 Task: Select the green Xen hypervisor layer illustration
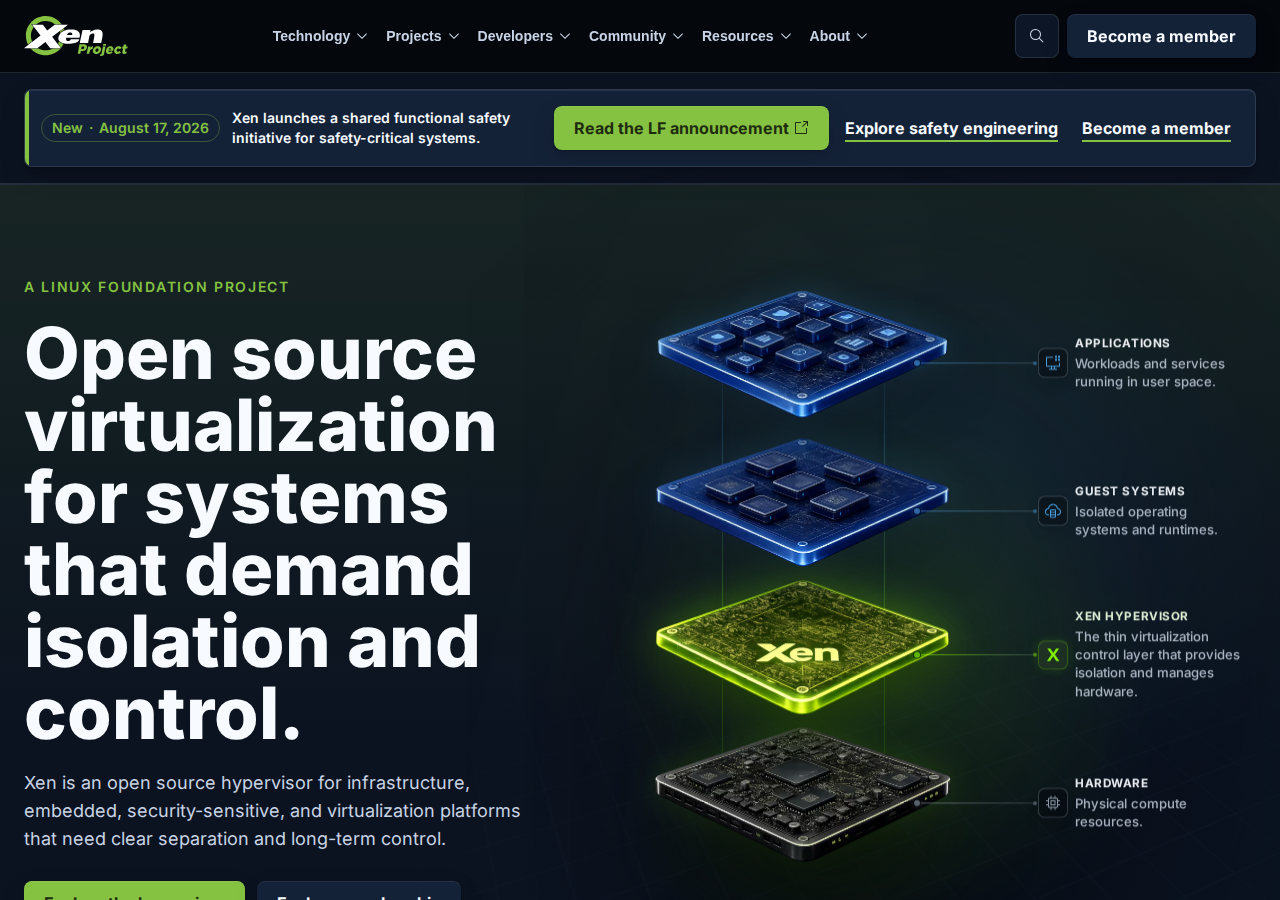[x=802, y=647]
